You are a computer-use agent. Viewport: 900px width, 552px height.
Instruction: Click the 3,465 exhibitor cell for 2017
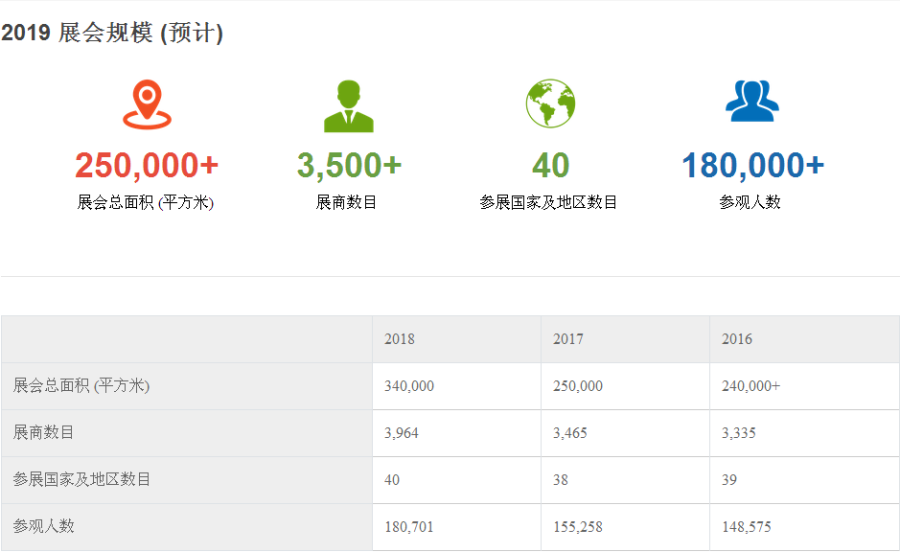point(572,433)
